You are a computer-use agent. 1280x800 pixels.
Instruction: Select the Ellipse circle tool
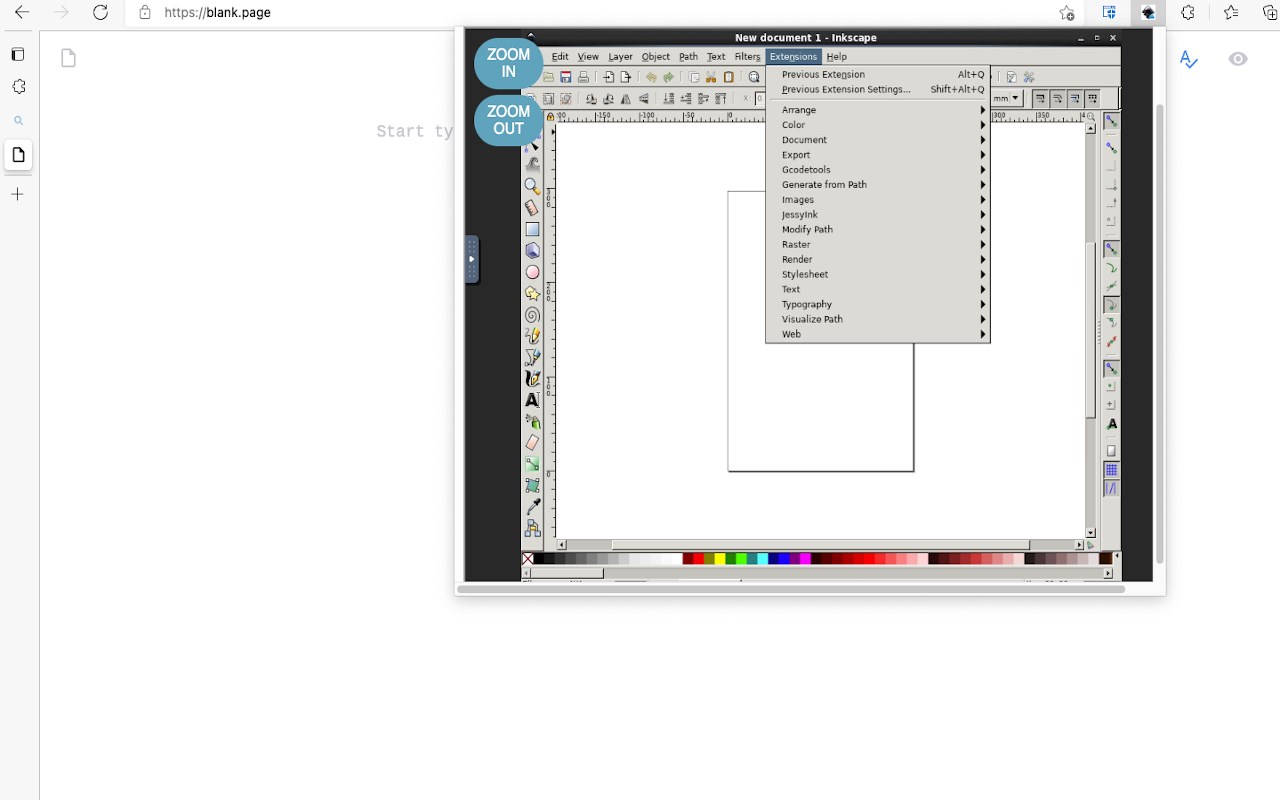pos(532,272)
